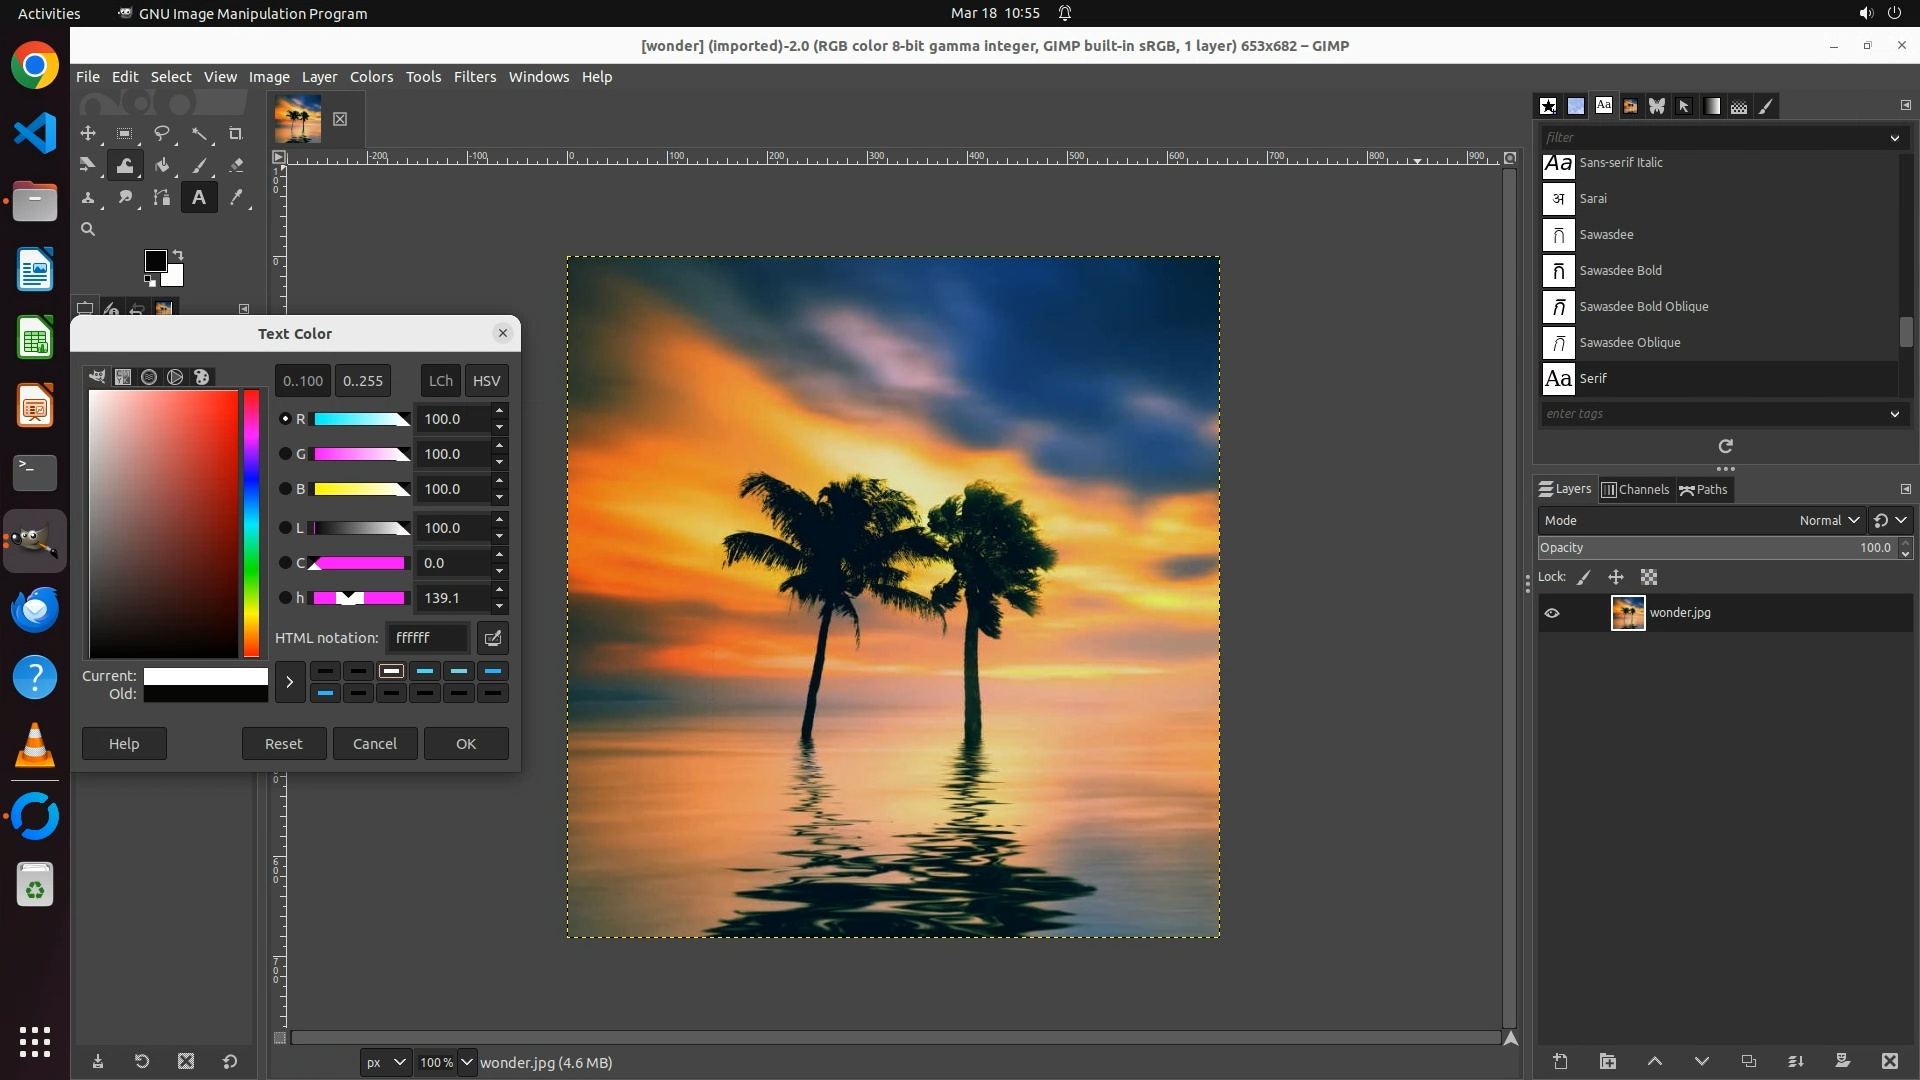Select the L channel radio button

coord(285,528)
